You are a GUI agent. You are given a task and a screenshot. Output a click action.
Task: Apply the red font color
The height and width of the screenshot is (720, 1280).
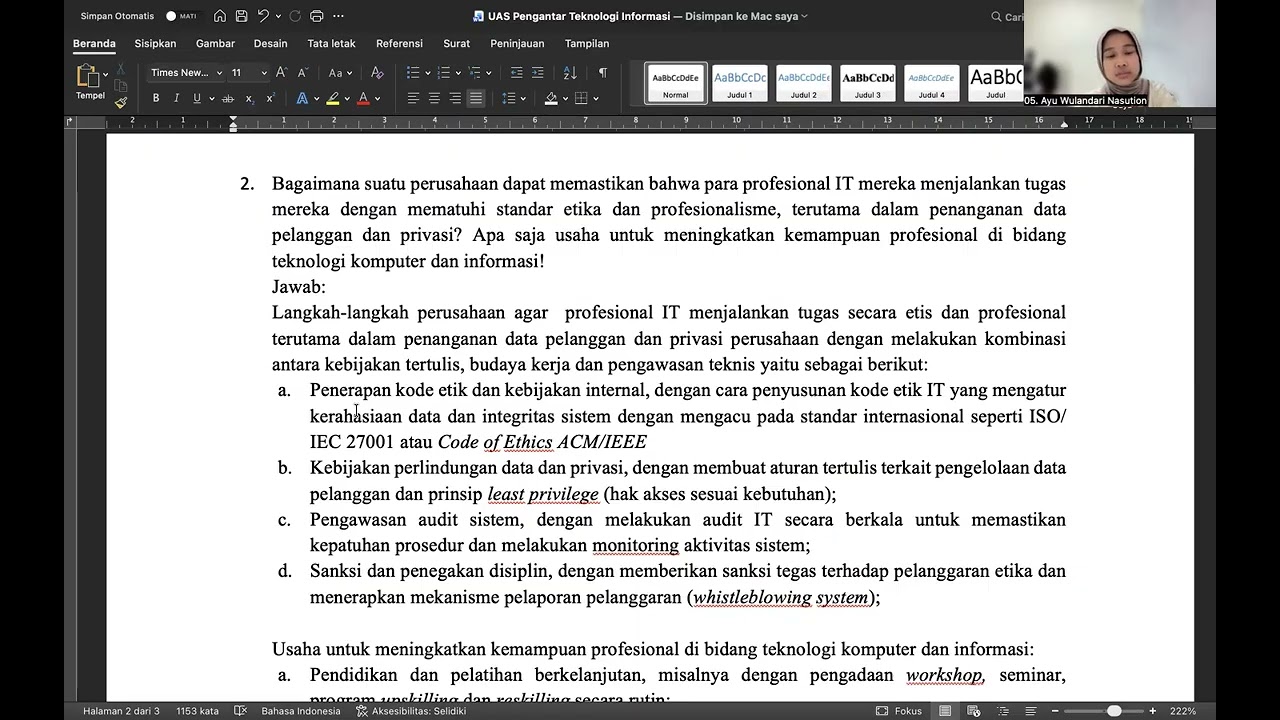click(x=363, y=98)
